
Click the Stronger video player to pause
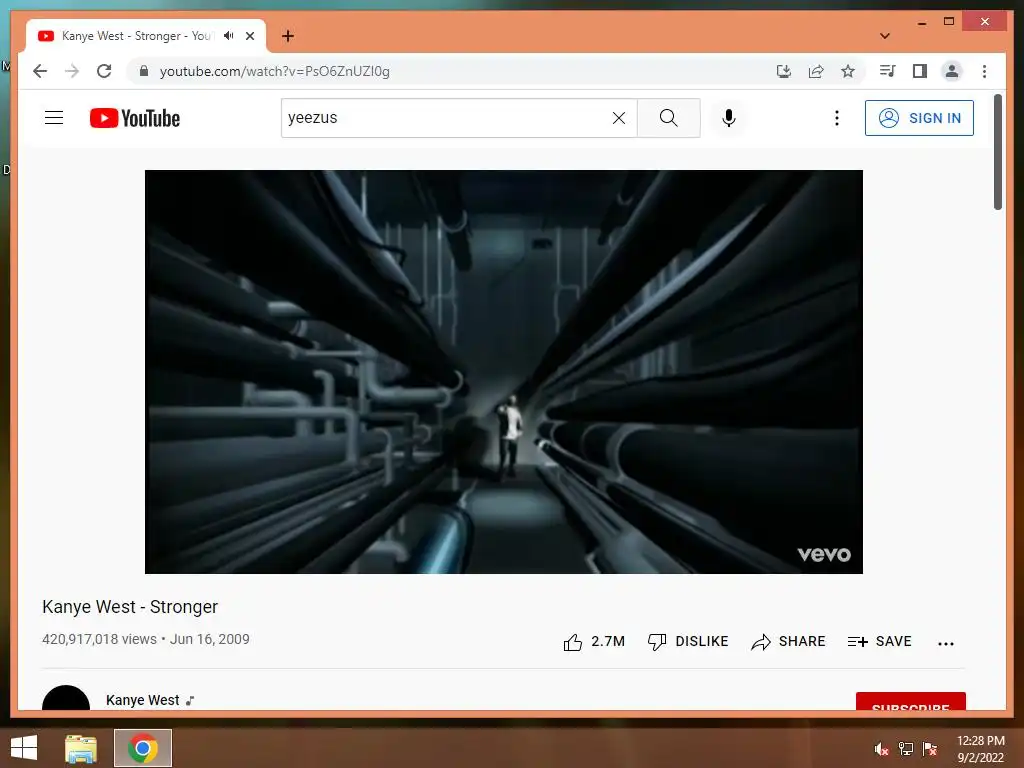[504, 372]
